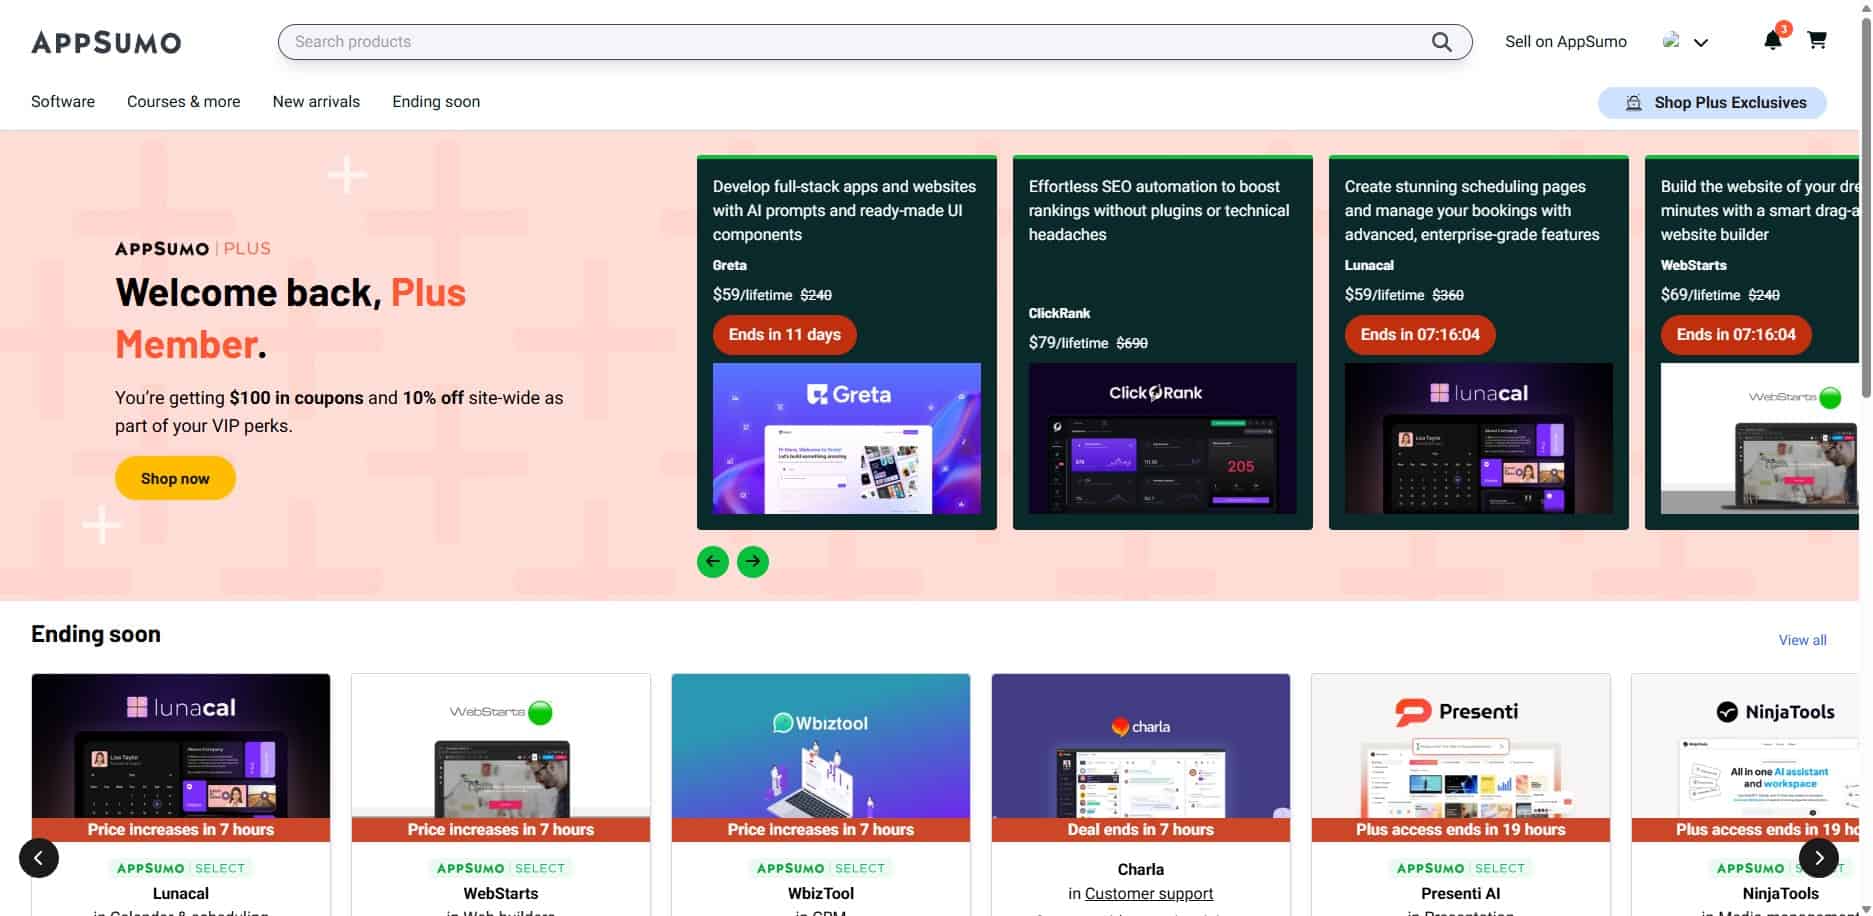Slide Ending soon list to the left
The width and height of the screenshot is (1873, 916).
click(39, 858)
